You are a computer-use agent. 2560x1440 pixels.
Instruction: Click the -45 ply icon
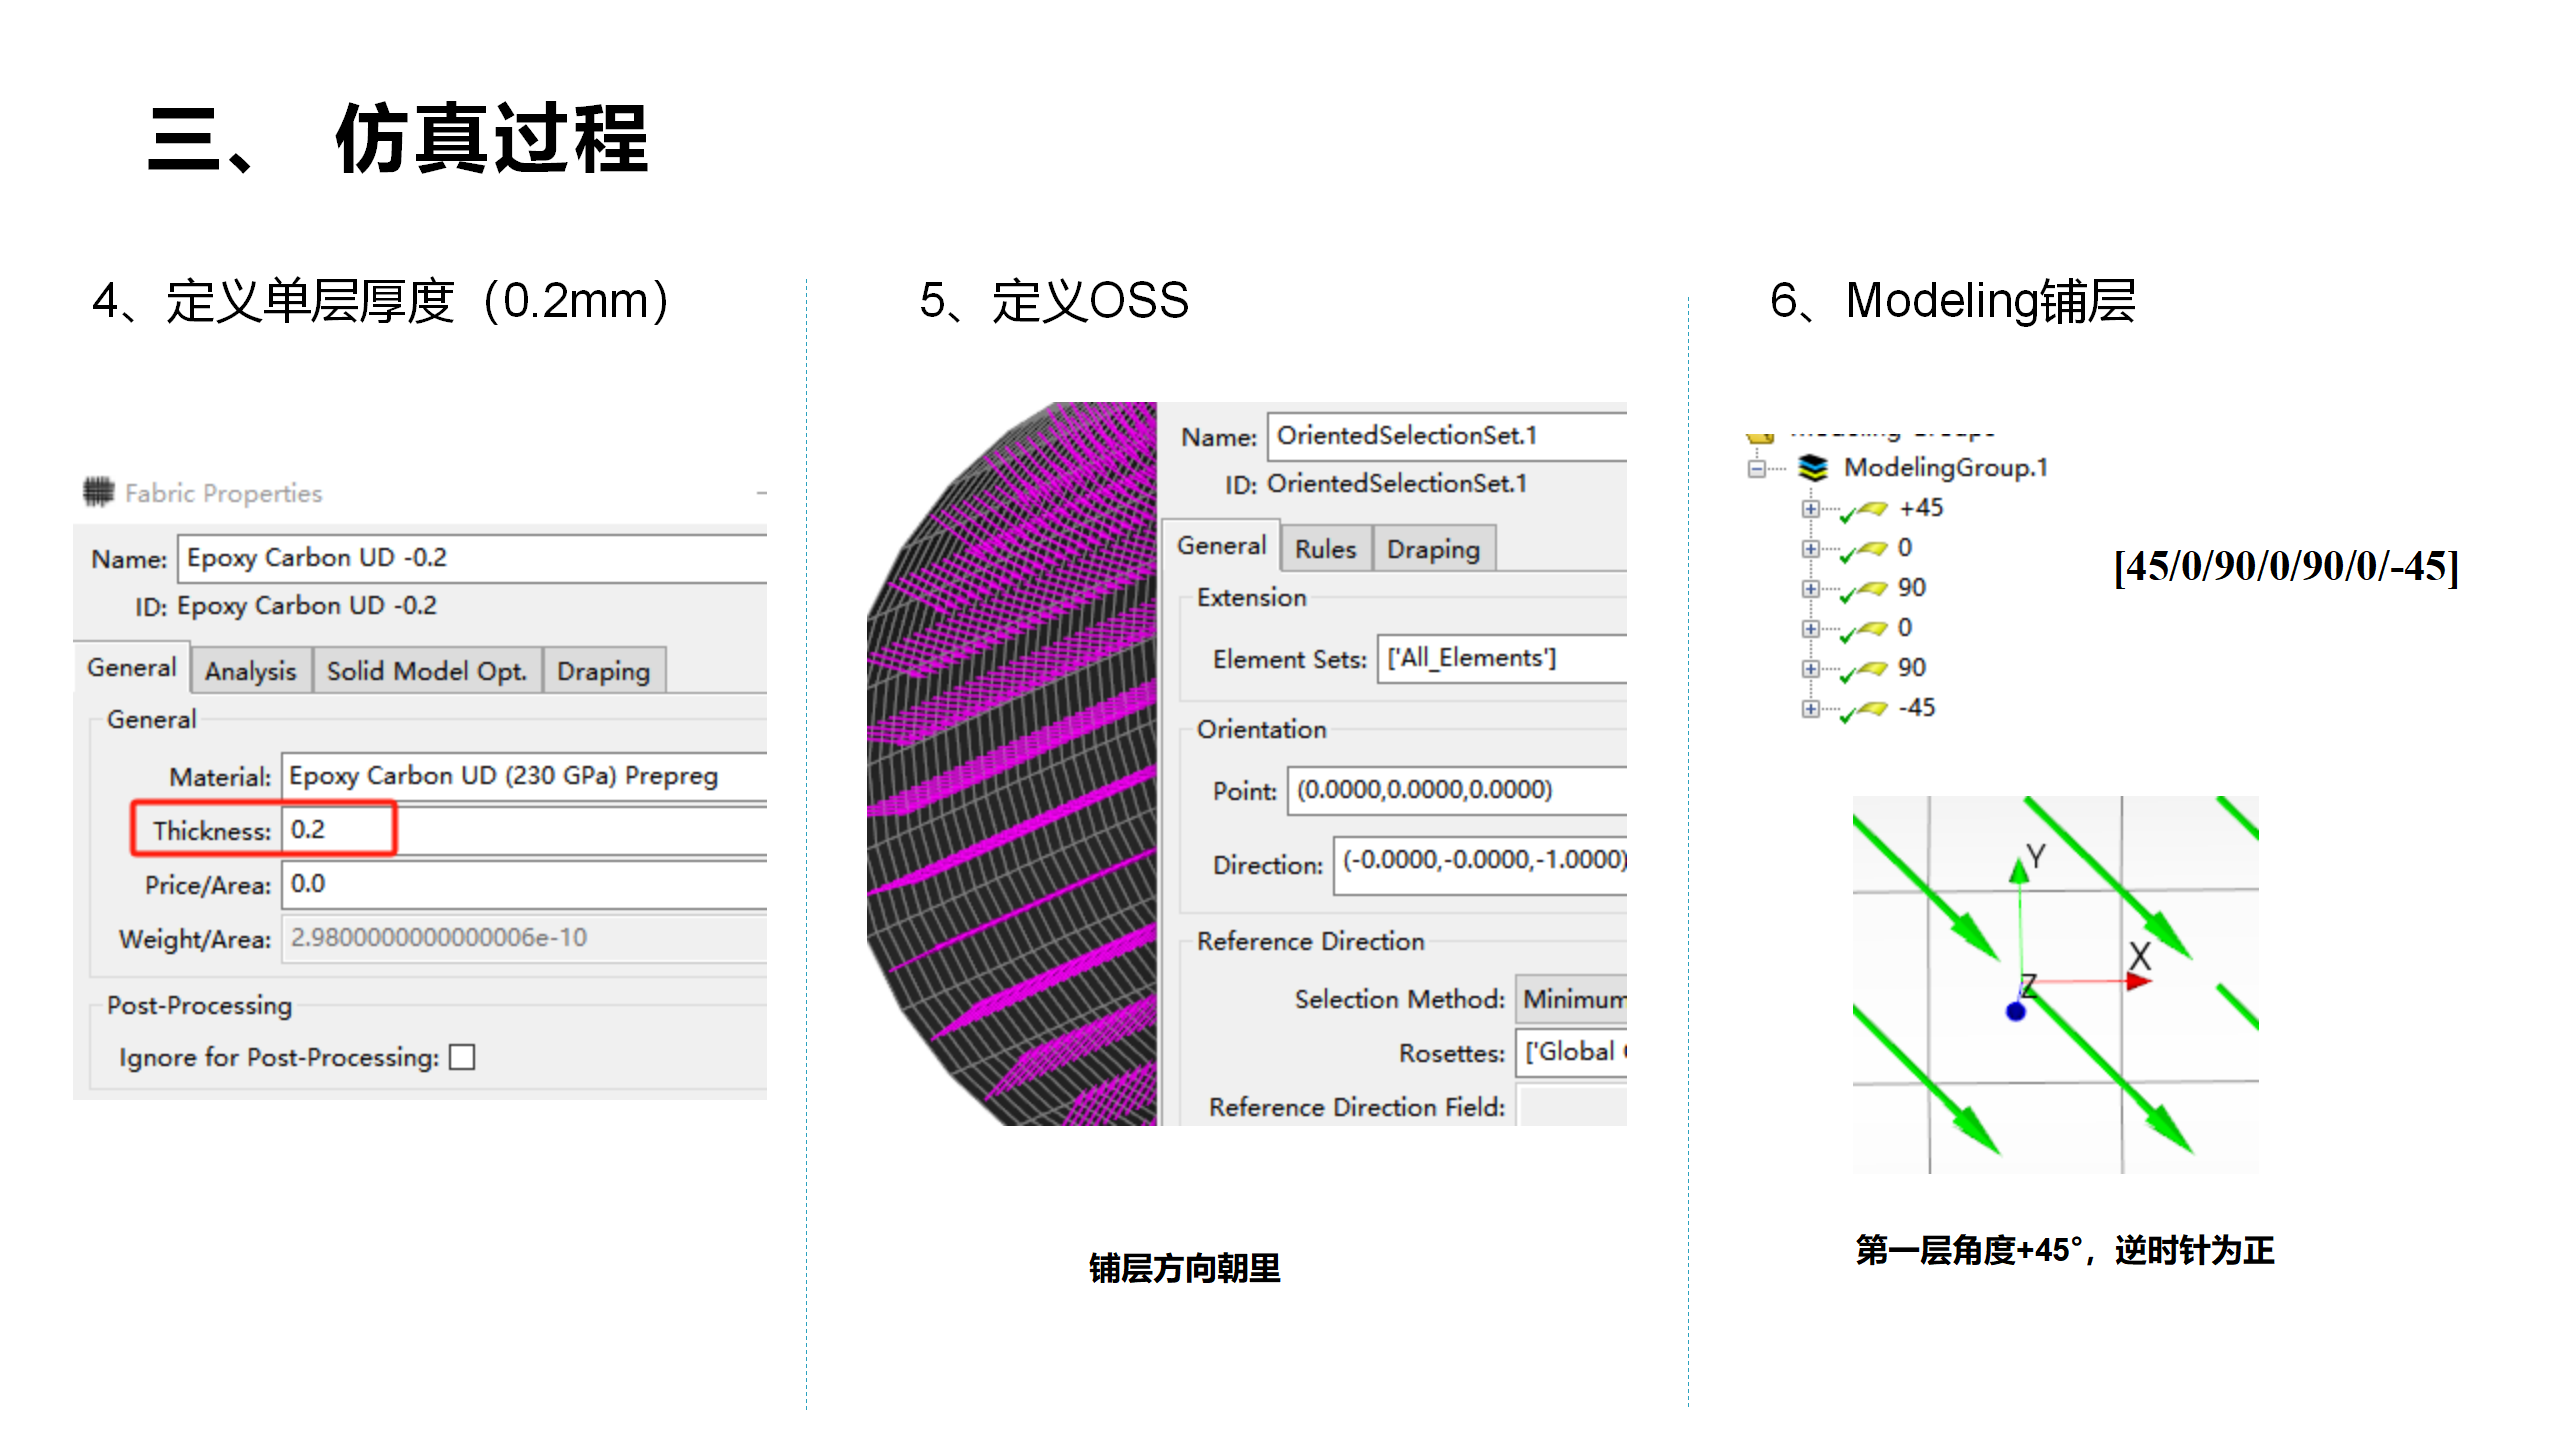(x=1863, y=711)
